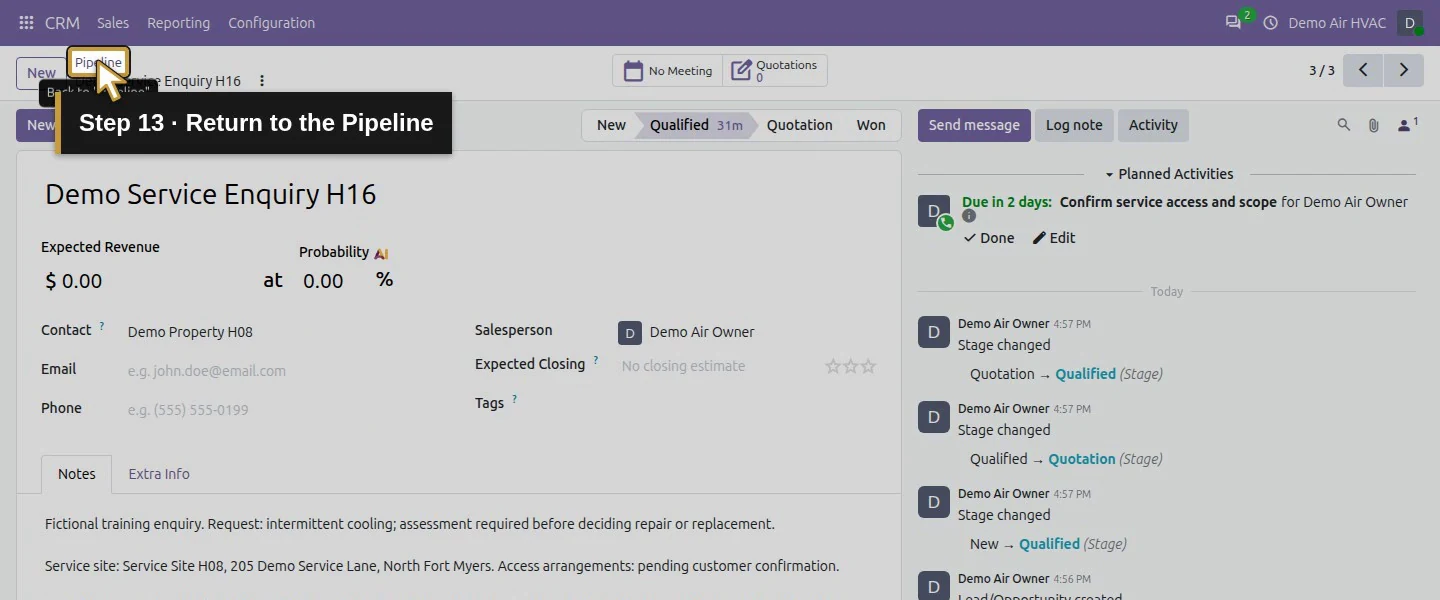Show help tooltip next to Contact
This screenshot has width=1440, height=600.
tap(102, 326)
